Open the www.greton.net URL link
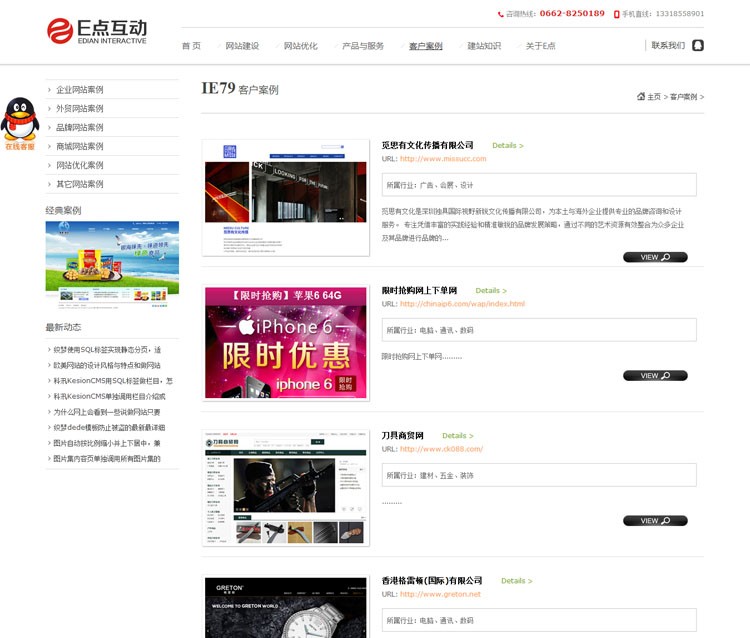Image resolution: width=750 pixels, height=638 pixels. point(440,594)
